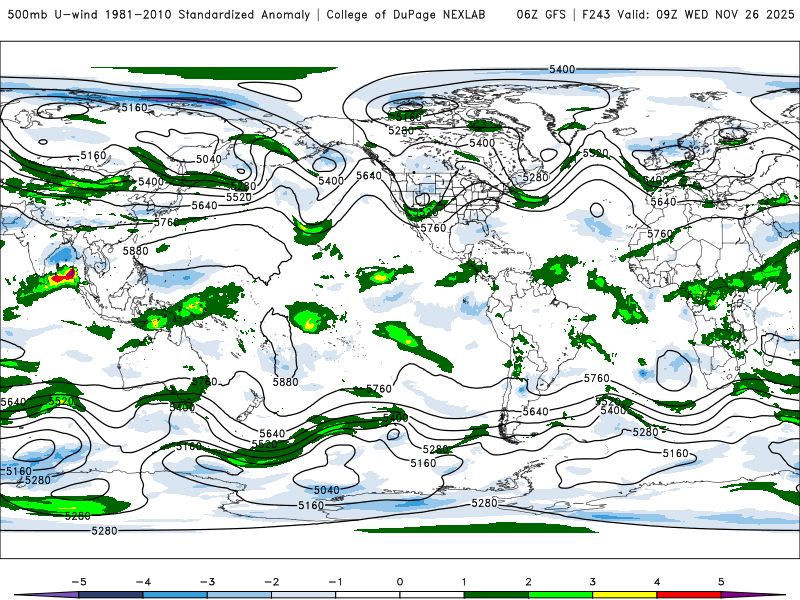
Task: Select the red 4 to 5 legend swatch
Action: 689,595
